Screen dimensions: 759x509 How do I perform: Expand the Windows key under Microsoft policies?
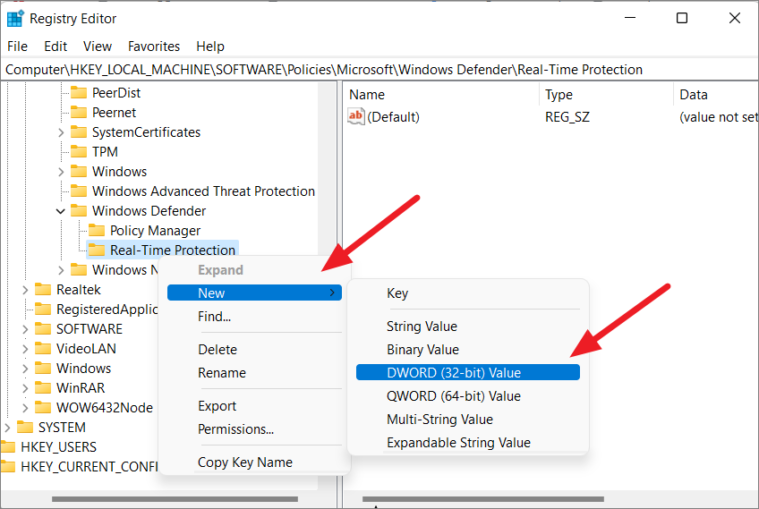(x=61, y=172)
